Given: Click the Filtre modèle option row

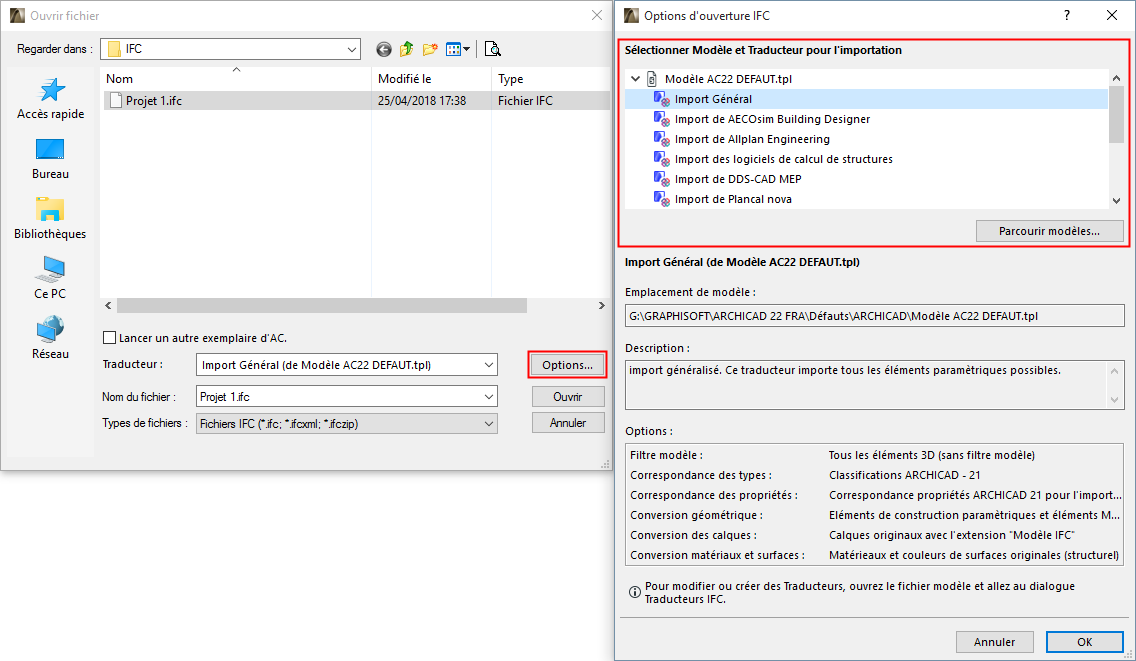Looking at the screenshot, I should pyautogui.click(x=876, y=455).
